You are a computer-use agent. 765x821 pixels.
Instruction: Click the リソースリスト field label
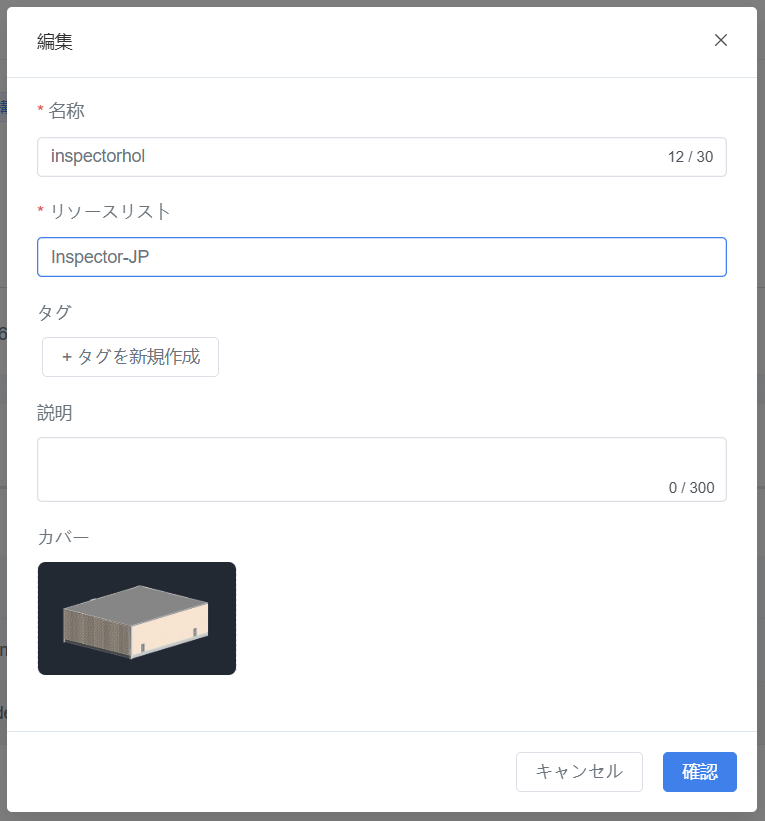[x=110, y=212]
